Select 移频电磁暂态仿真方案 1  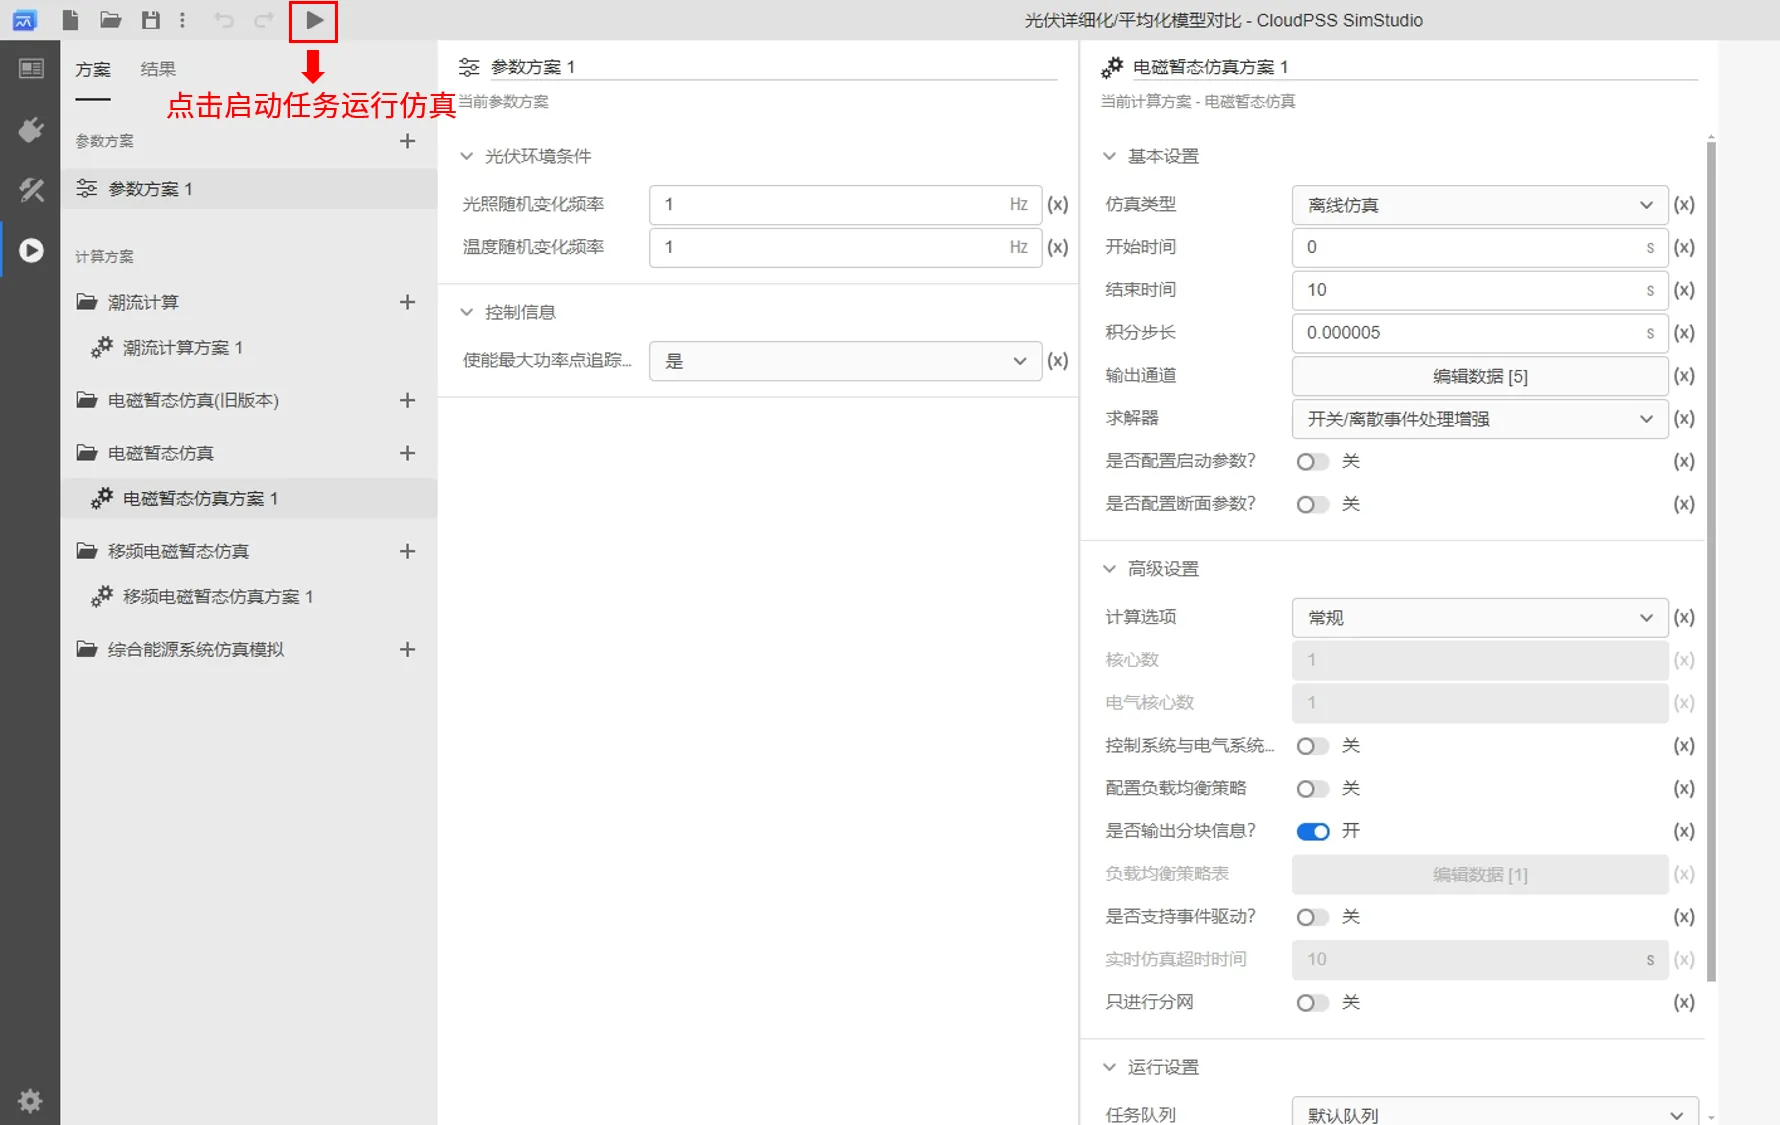pyautogui.click(x=249, y=596)
